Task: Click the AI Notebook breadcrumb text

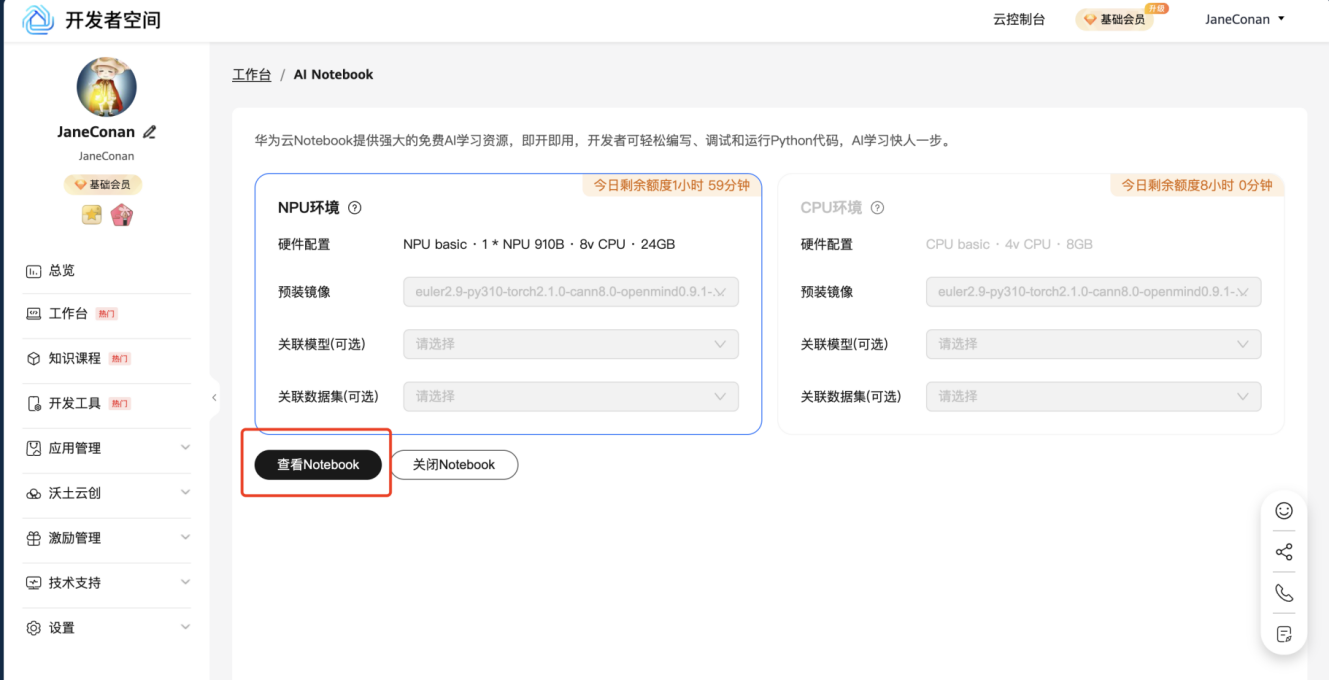Action: [333, 75]
